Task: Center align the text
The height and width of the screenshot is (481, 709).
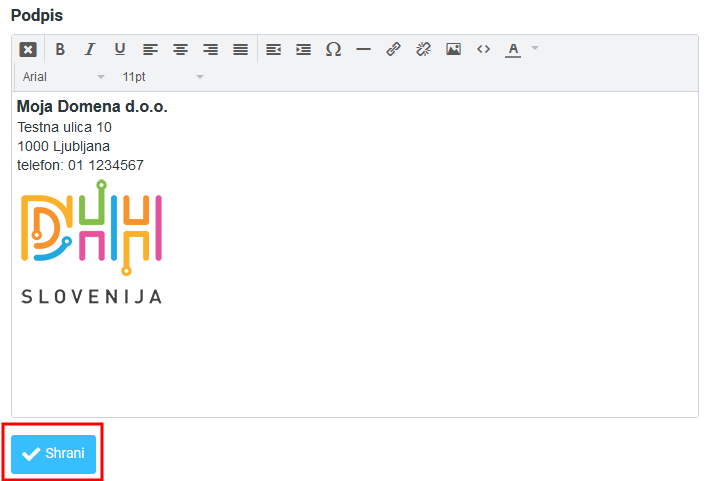Action: pyautogui.click(x=180, y=49)
